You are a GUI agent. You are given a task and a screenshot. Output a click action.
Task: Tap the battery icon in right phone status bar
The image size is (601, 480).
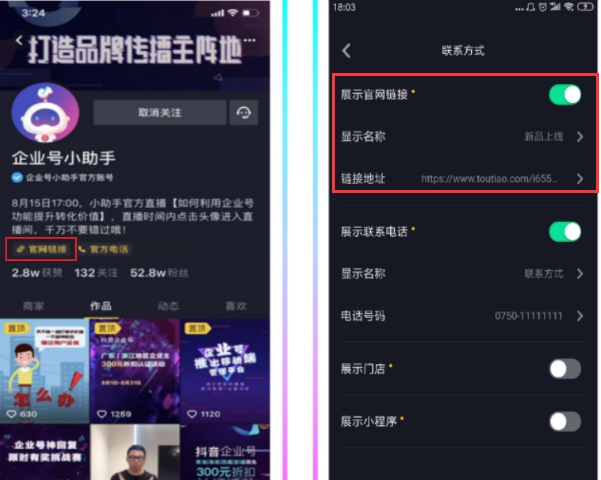tap(585, 7)
